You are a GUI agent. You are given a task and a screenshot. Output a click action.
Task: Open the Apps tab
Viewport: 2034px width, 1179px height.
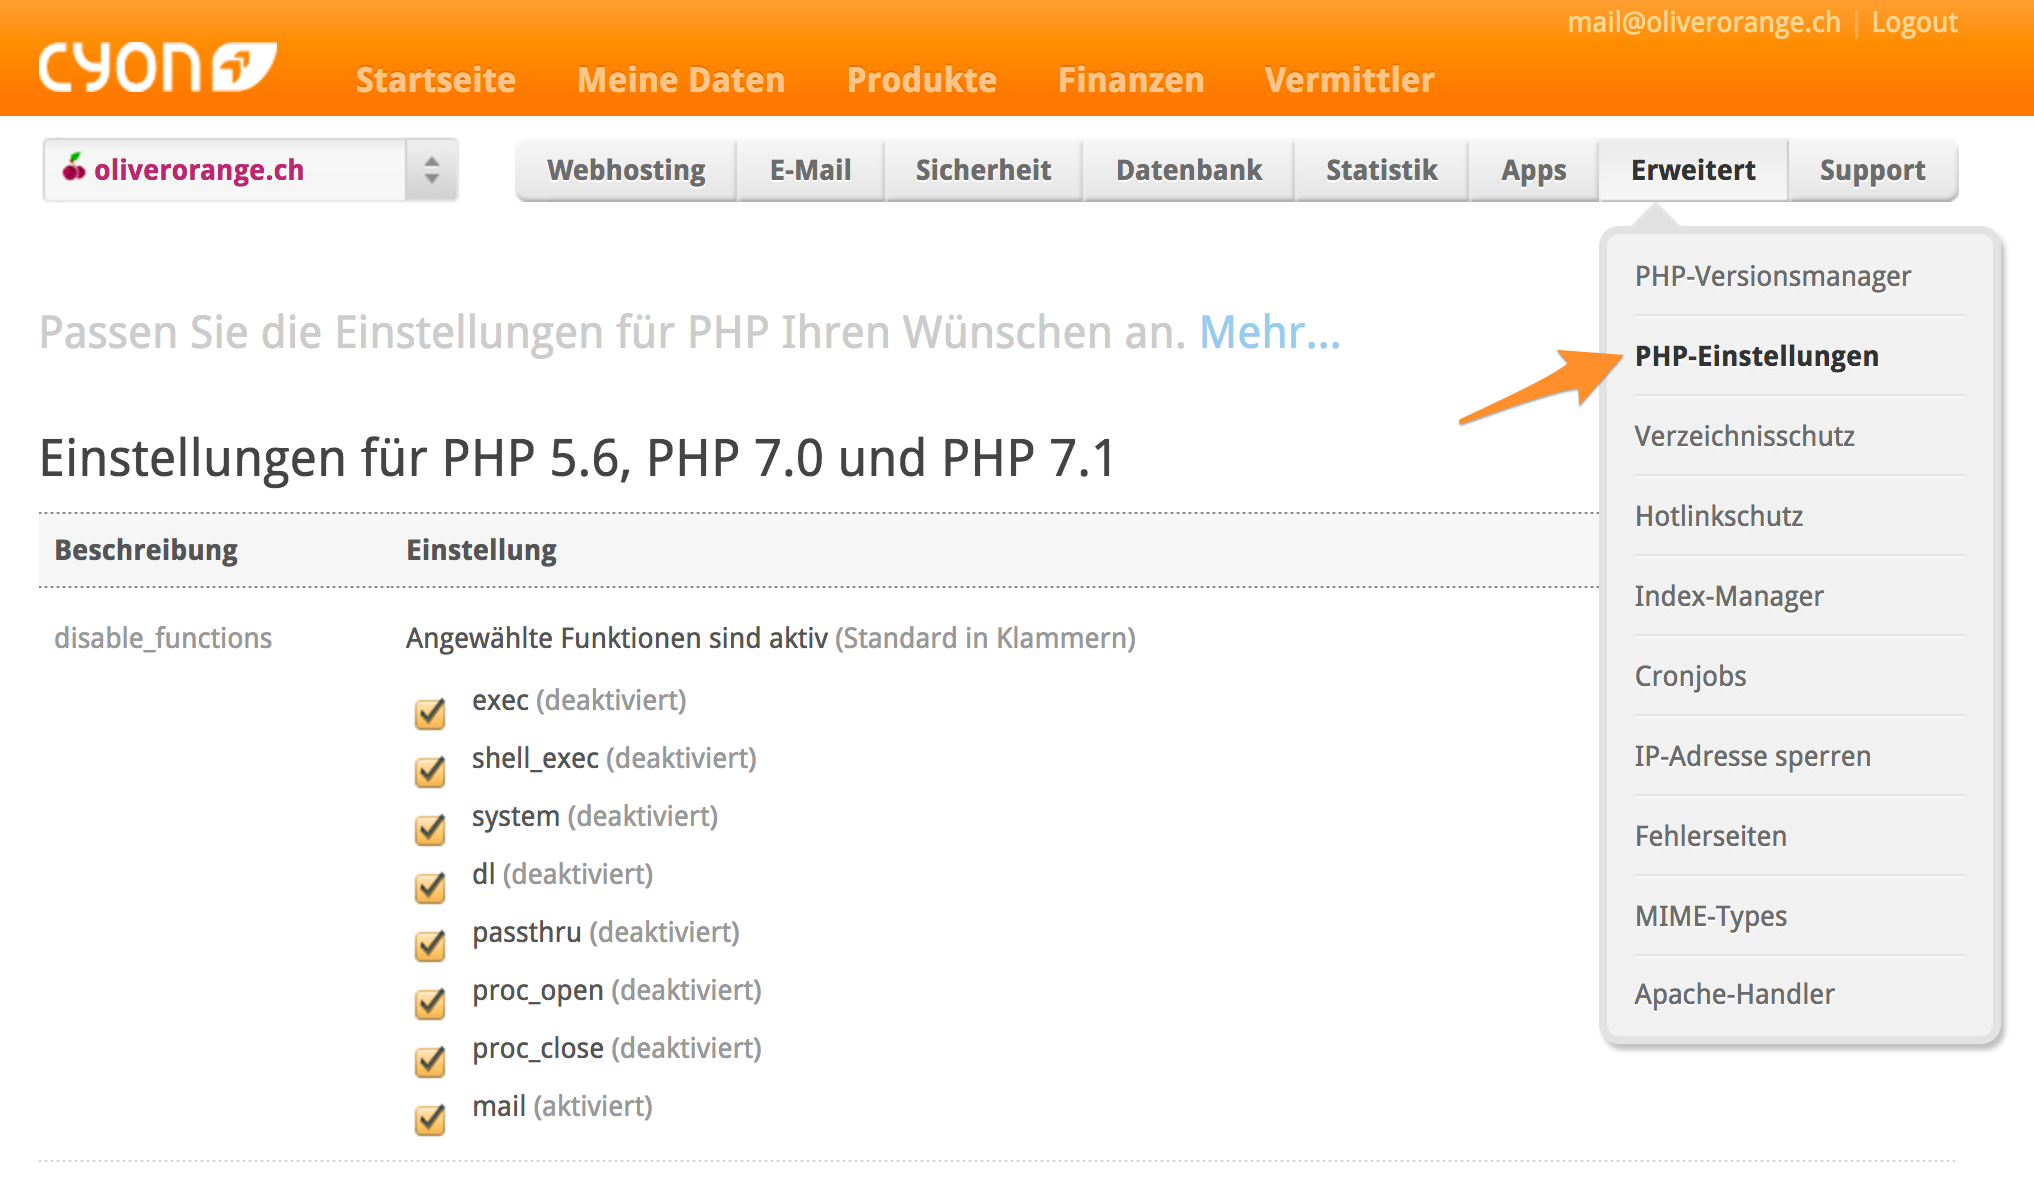[x=1533, y=170]
